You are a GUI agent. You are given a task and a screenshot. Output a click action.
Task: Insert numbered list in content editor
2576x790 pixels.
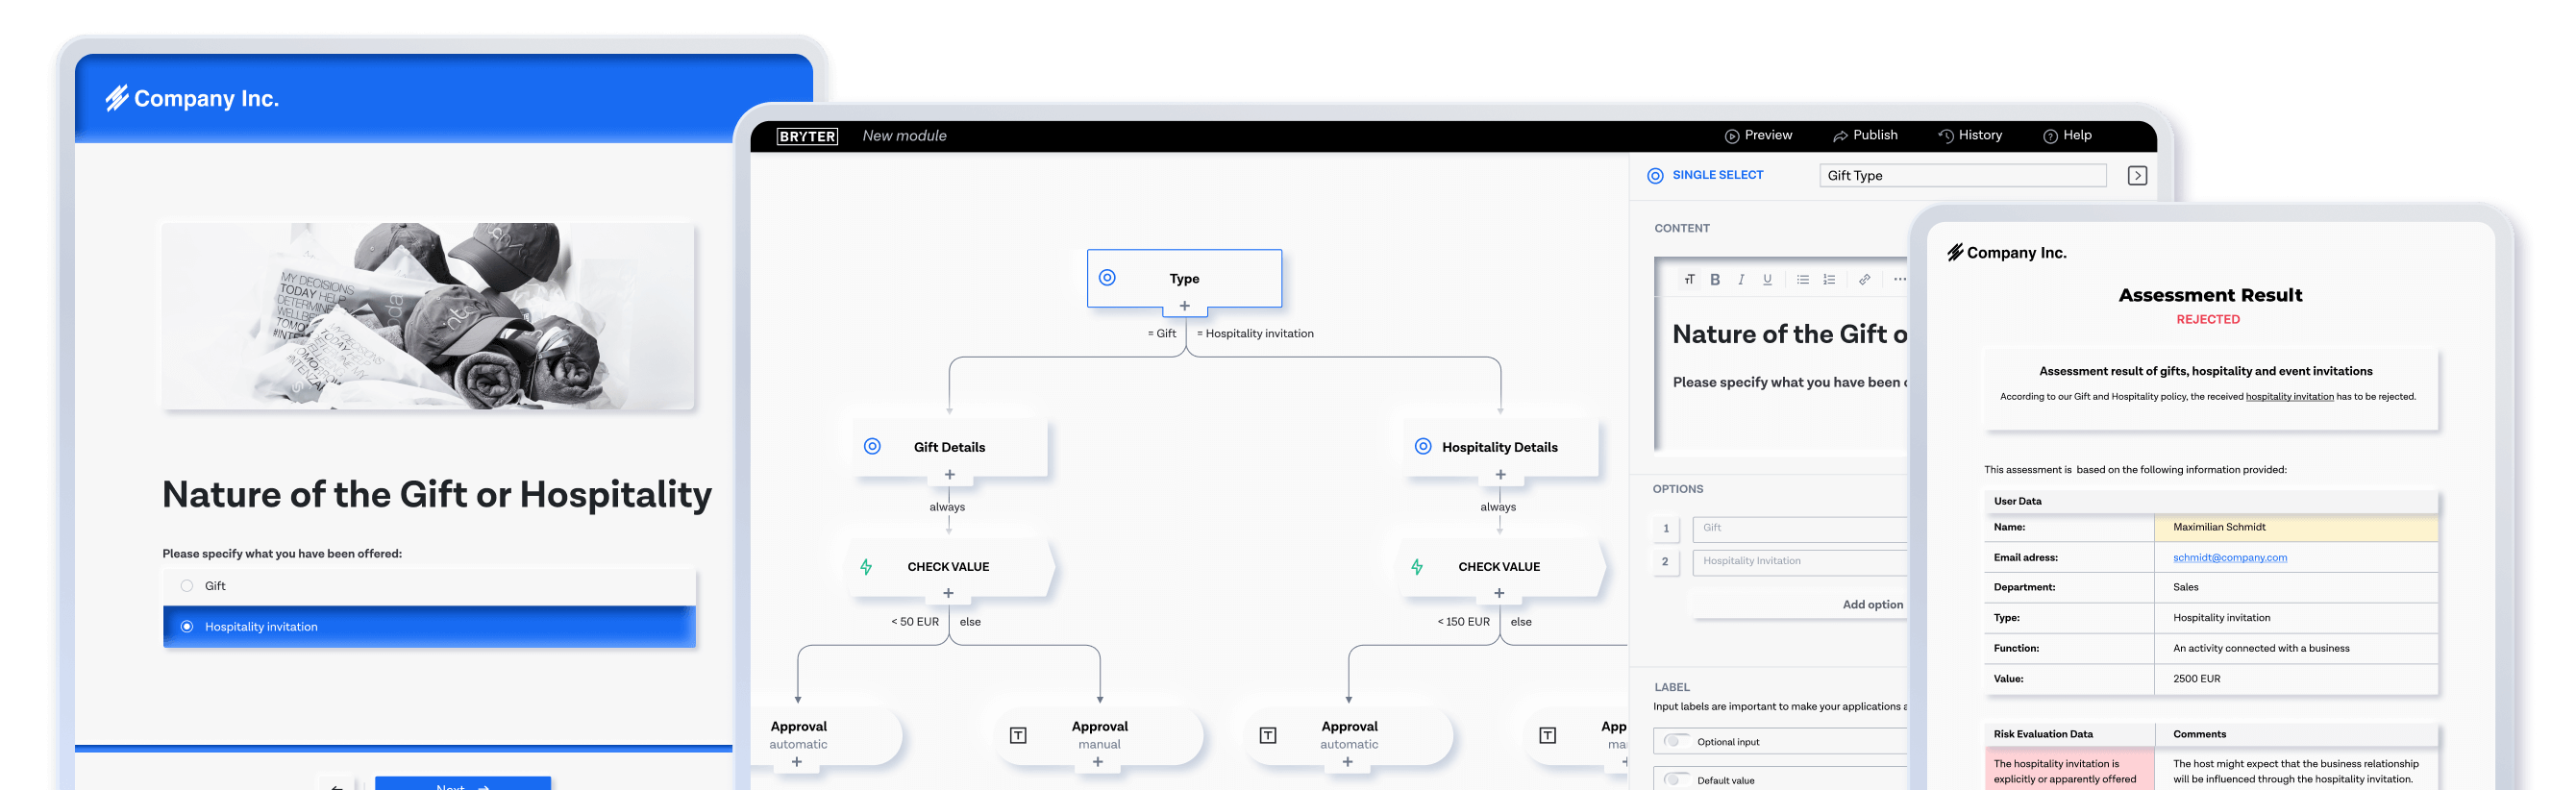(1829, 280)
